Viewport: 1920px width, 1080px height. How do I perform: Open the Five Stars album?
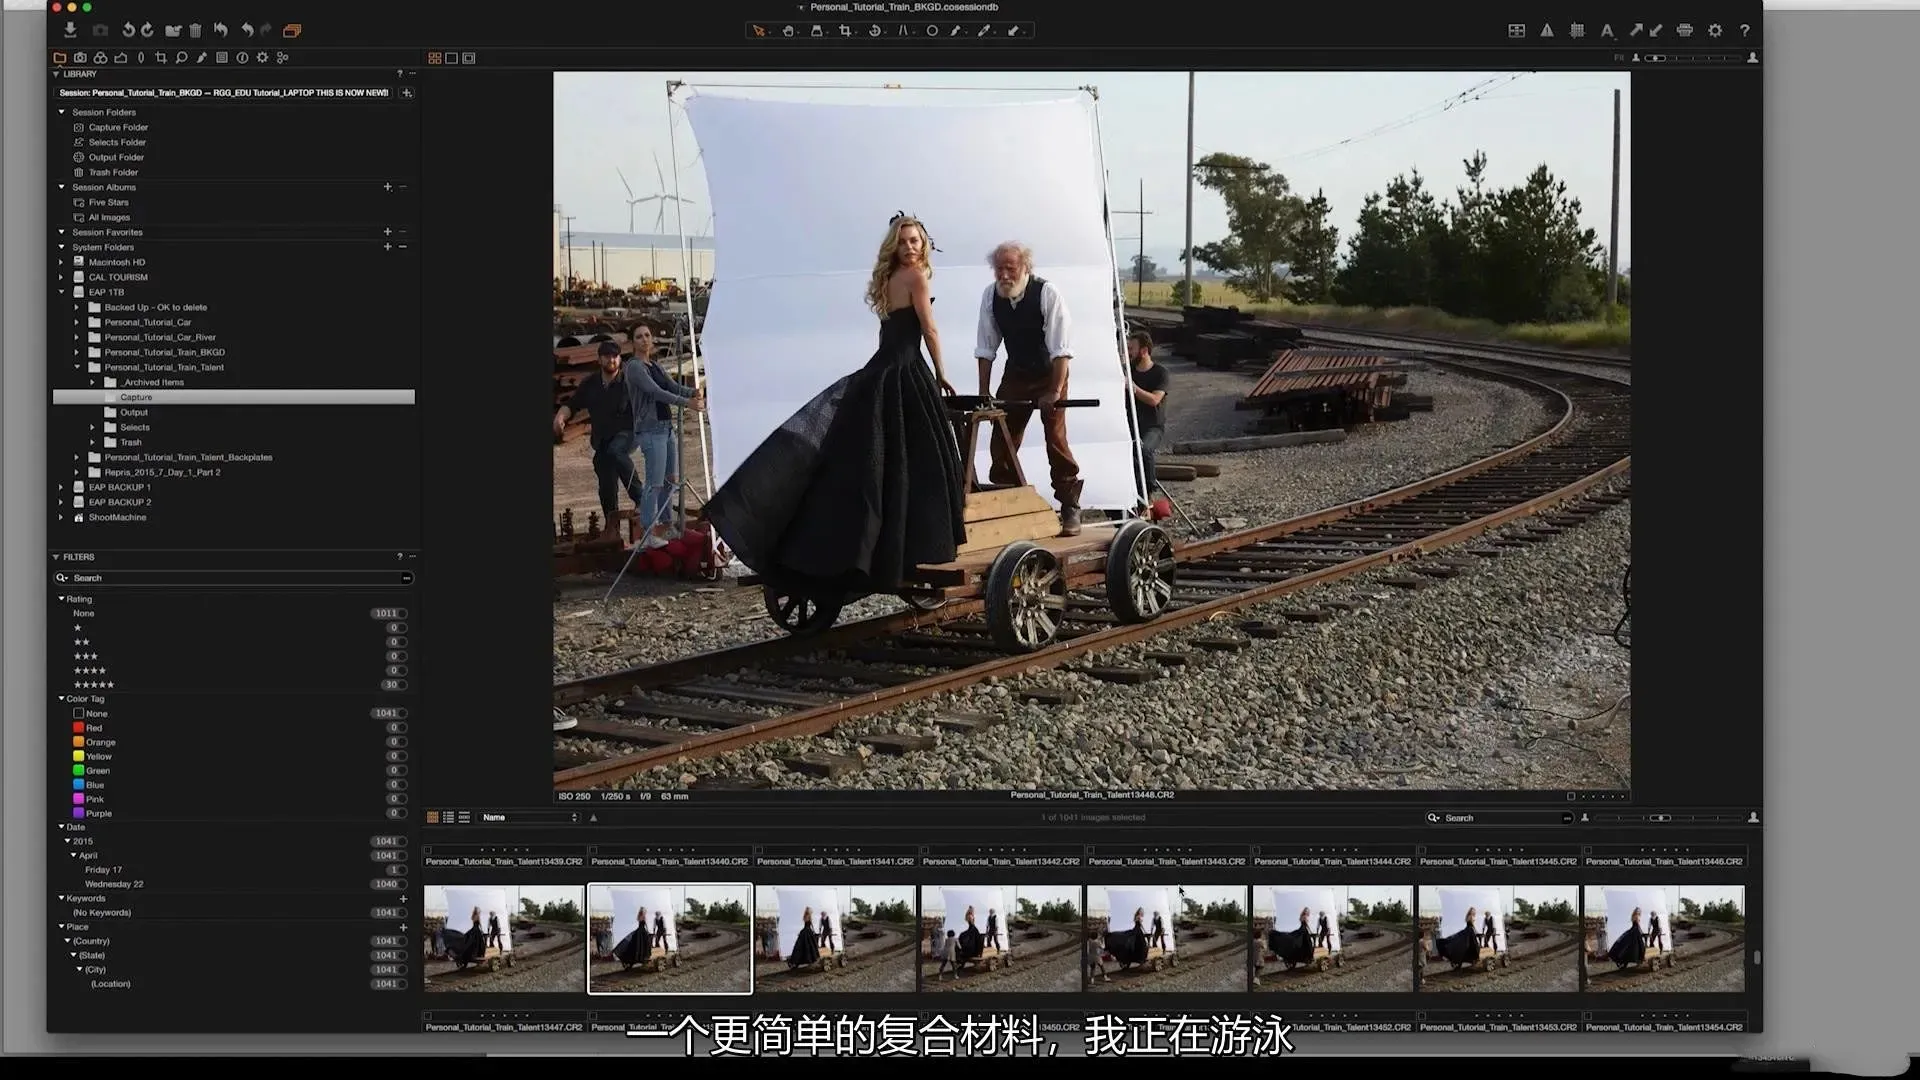click(108, 202)
